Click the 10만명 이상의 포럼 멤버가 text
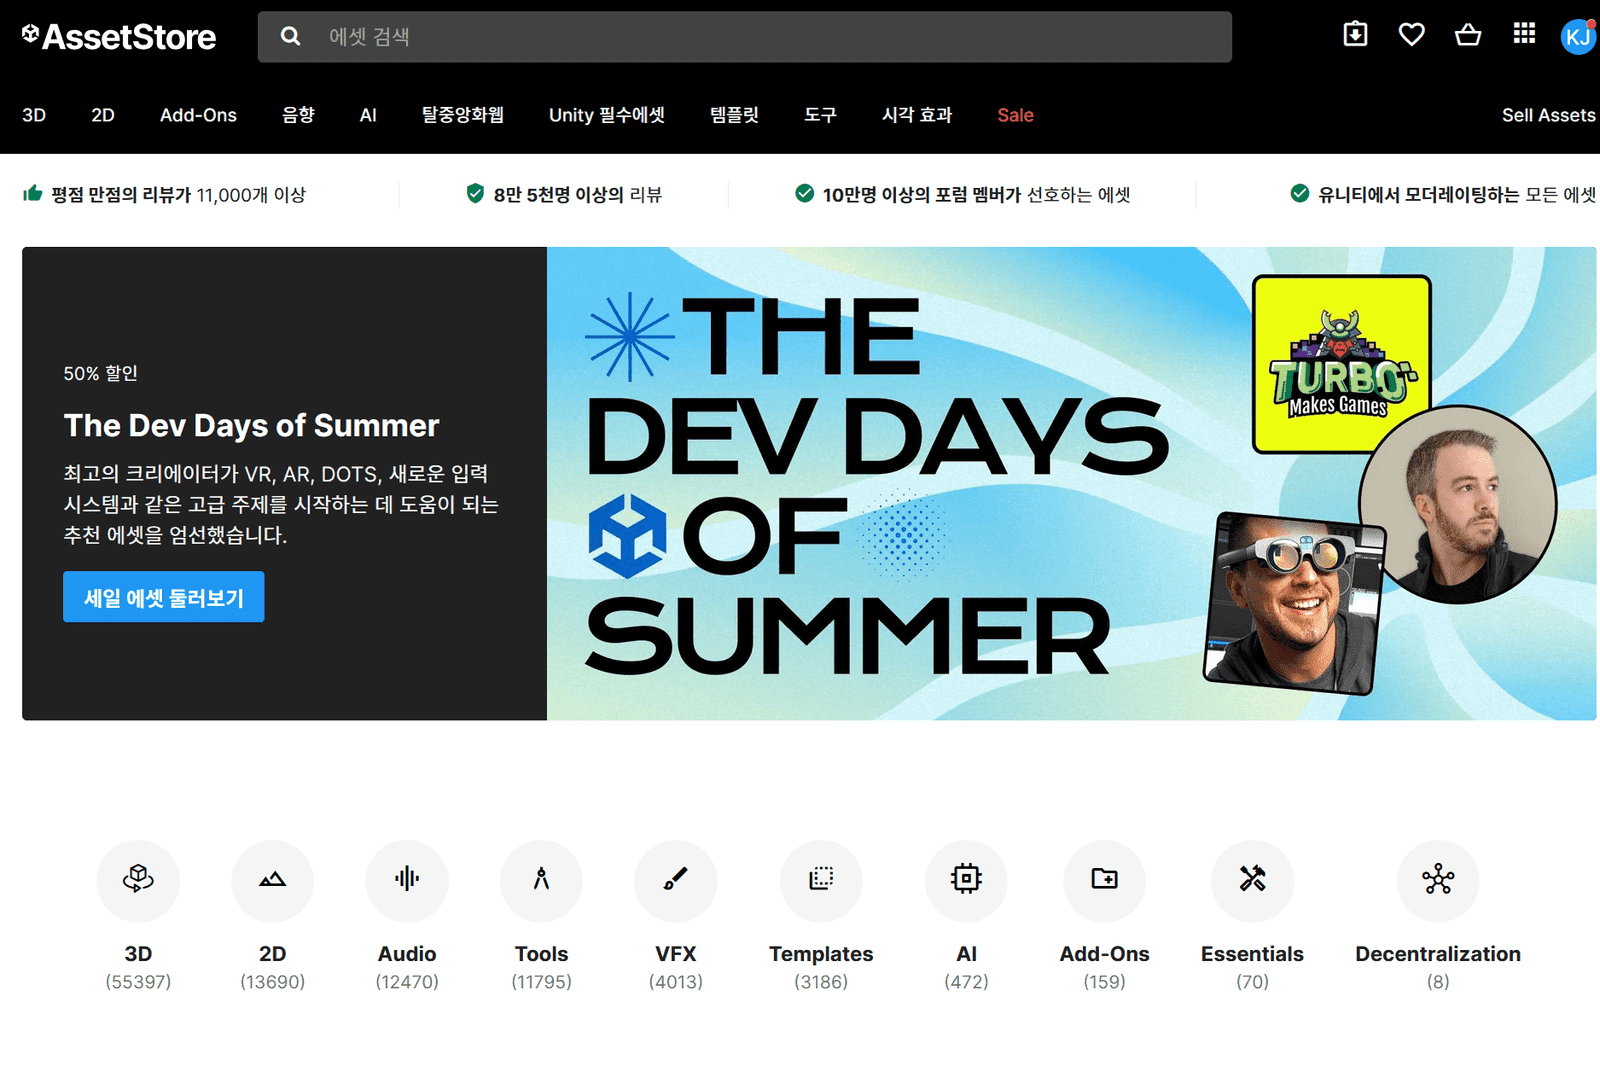Image resolution: width=1600 pixels, height=1068 pixels. [x=921, y=194]
